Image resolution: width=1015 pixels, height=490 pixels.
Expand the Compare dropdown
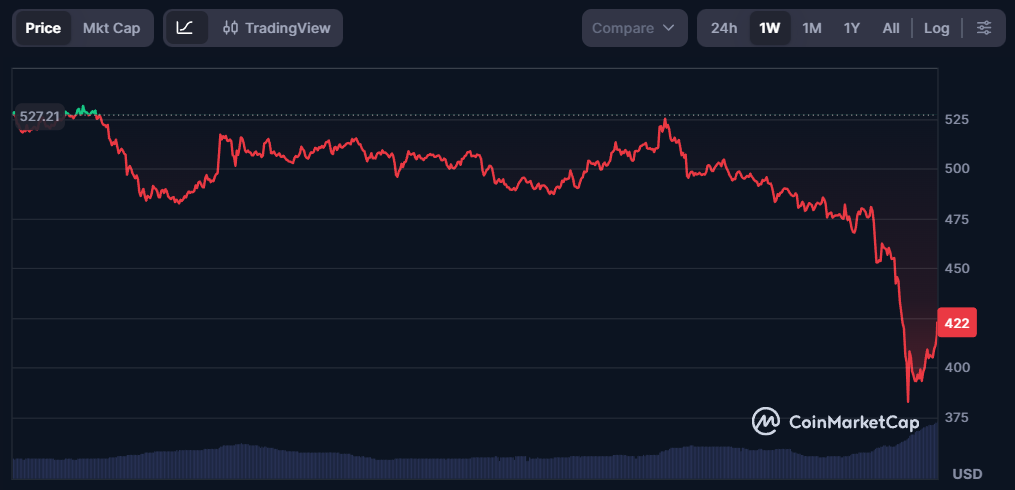pos(634,28)
